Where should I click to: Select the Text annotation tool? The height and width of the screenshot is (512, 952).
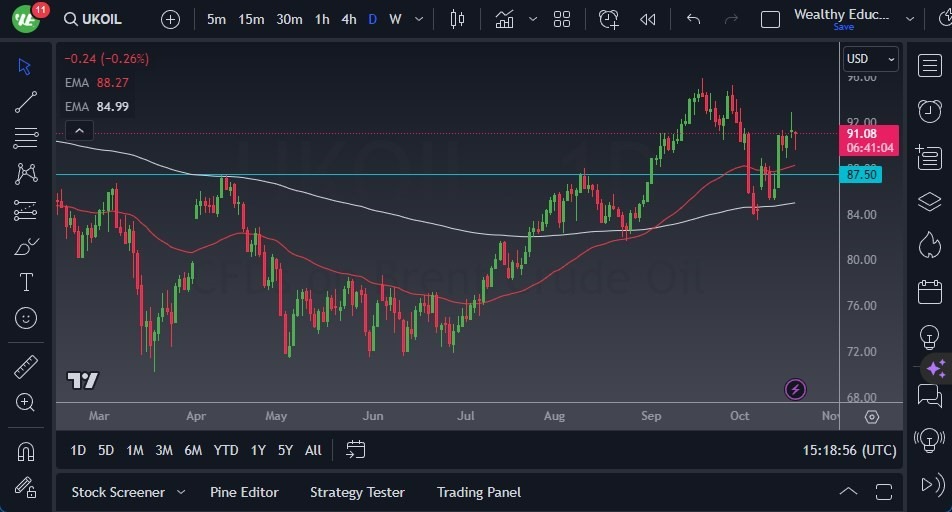[x=26, y=282]
